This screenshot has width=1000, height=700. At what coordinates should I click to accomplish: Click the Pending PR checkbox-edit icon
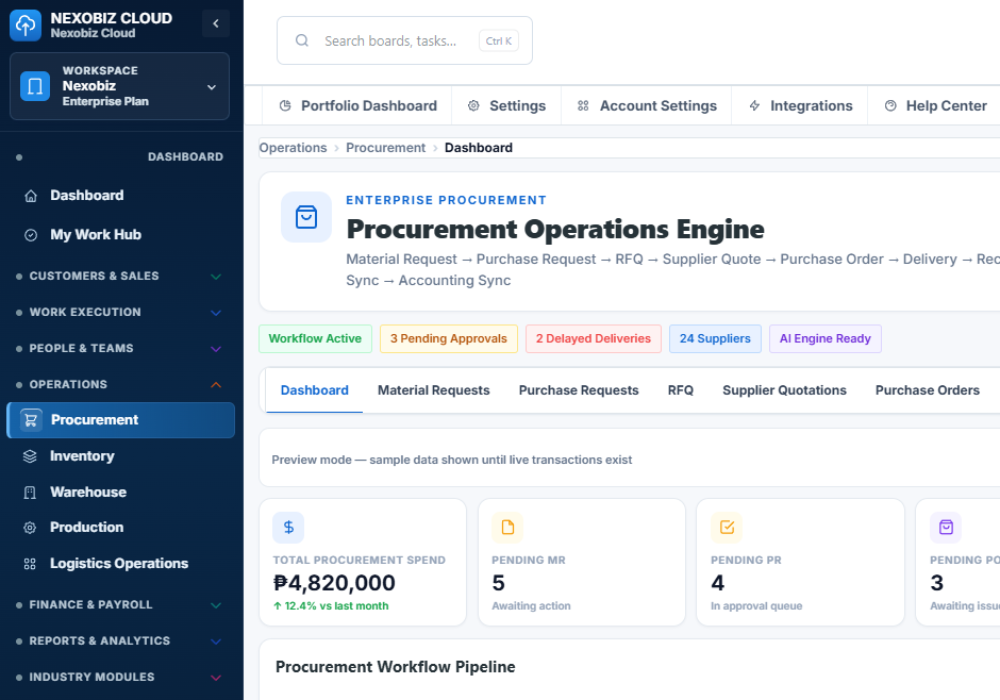click(727, 527)
